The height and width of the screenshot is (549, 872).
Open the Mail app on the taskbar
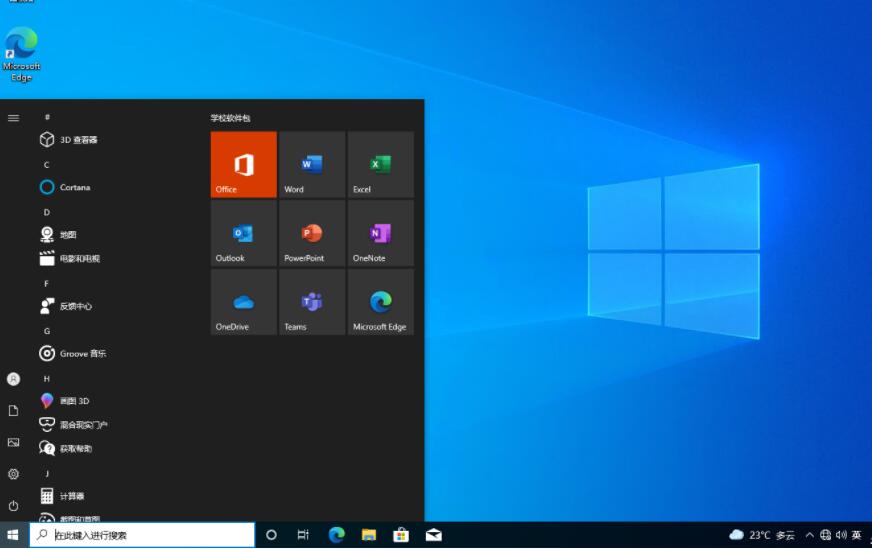434,535
